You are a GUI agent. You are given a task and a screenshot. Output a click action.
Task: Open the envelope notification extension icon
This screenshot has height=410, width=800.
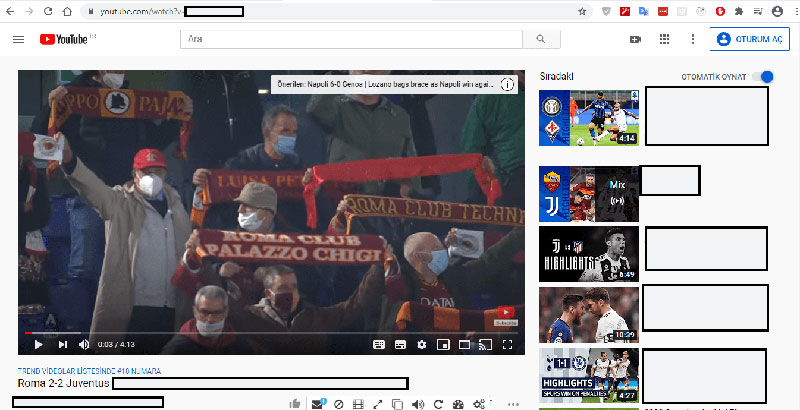point(318,404)
